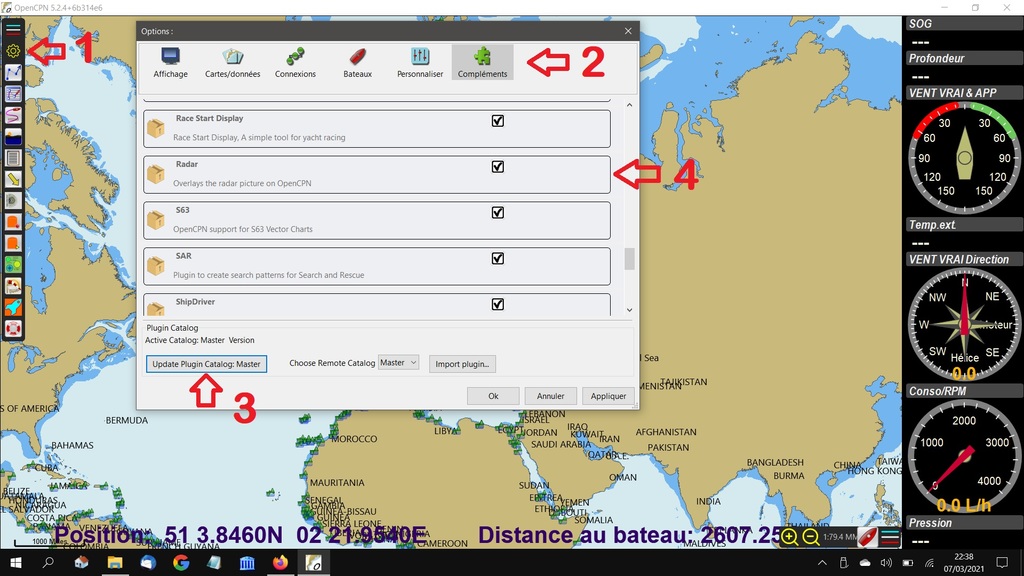Click the SAR plugin box icon
The width and height of the screenshot is (1024, 576).
pyautogui.click(x=155, y=265)
